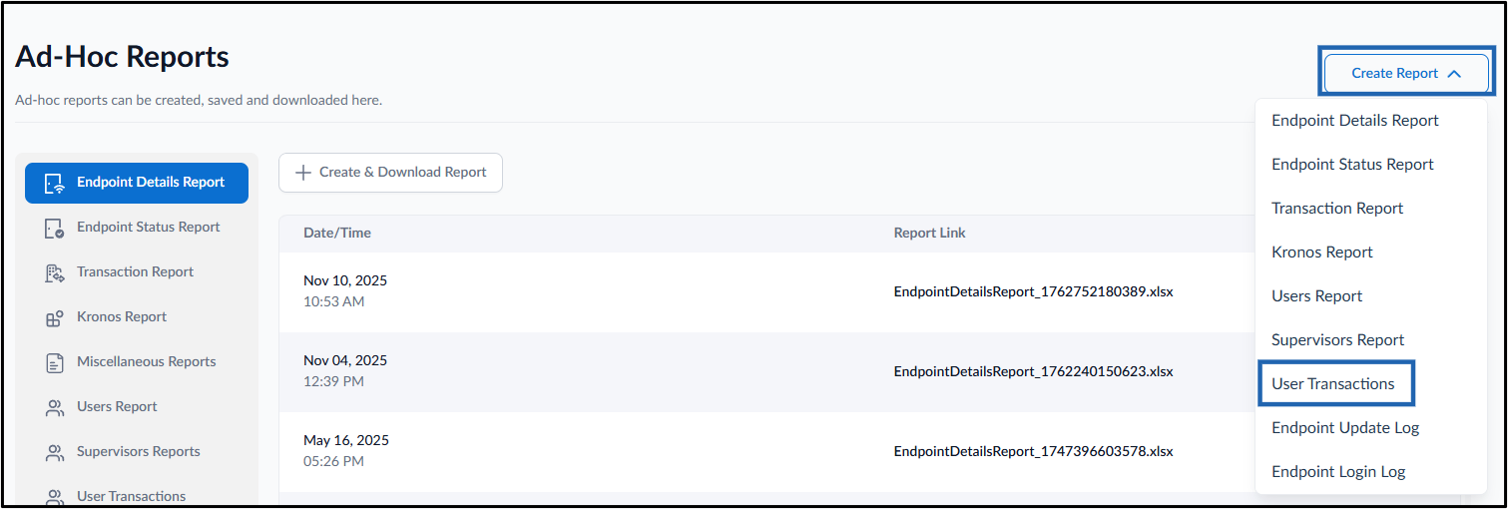Viewport: 1508px width, 509px height.
Task: Click the 12:39 PM time text
Action: coord(334,381)
